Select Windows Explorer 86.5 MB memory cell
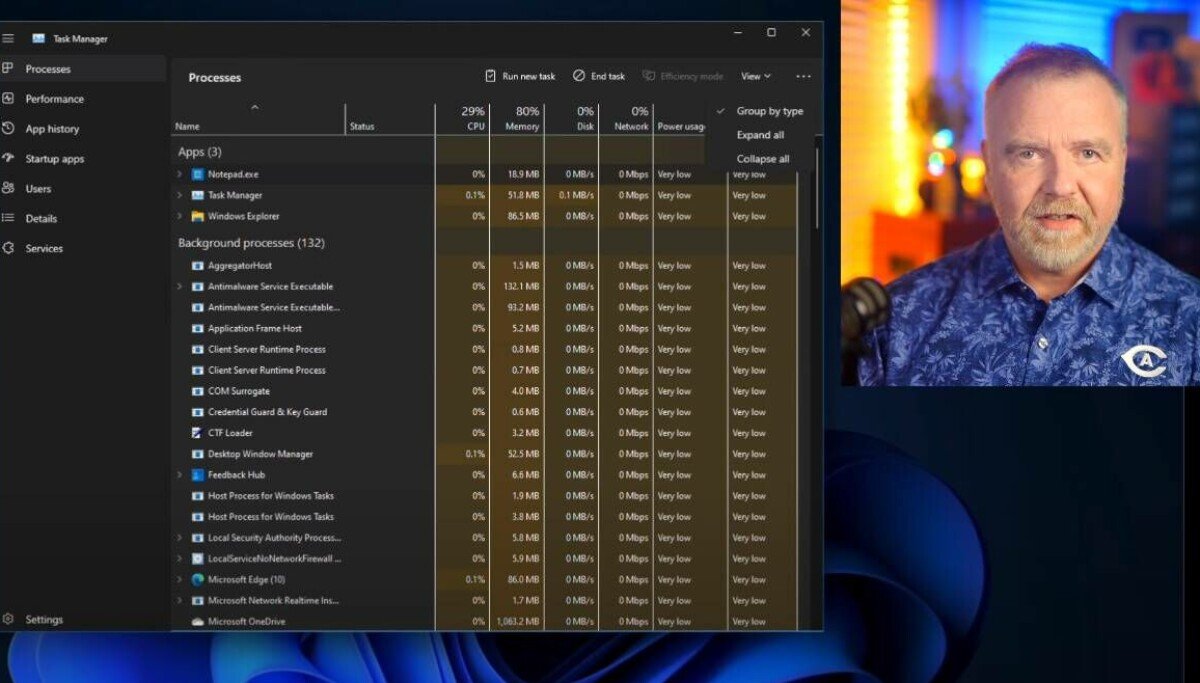Image resolution: width=1200 pixels, height=683 pixels. tap(517, 216)
